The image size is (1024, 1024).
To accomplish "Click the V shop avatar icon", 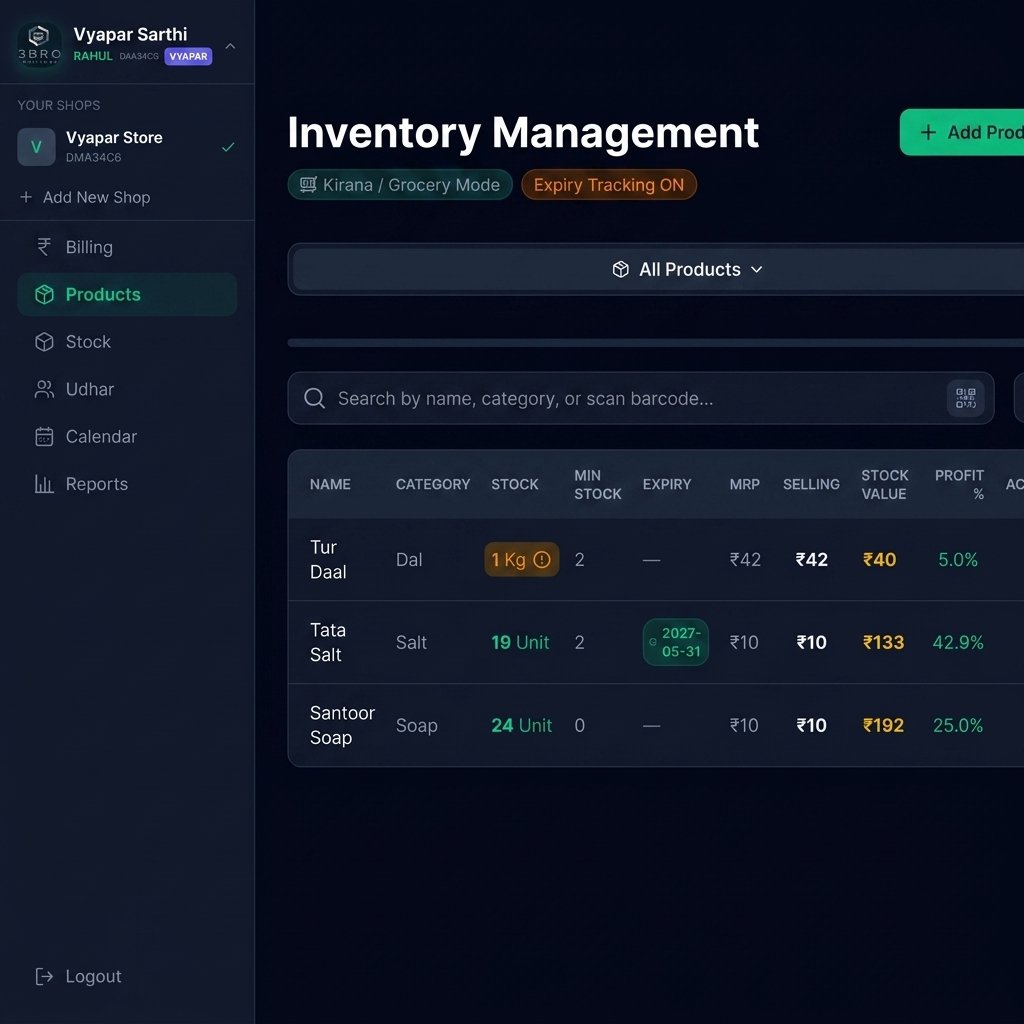I will (37, 147).
